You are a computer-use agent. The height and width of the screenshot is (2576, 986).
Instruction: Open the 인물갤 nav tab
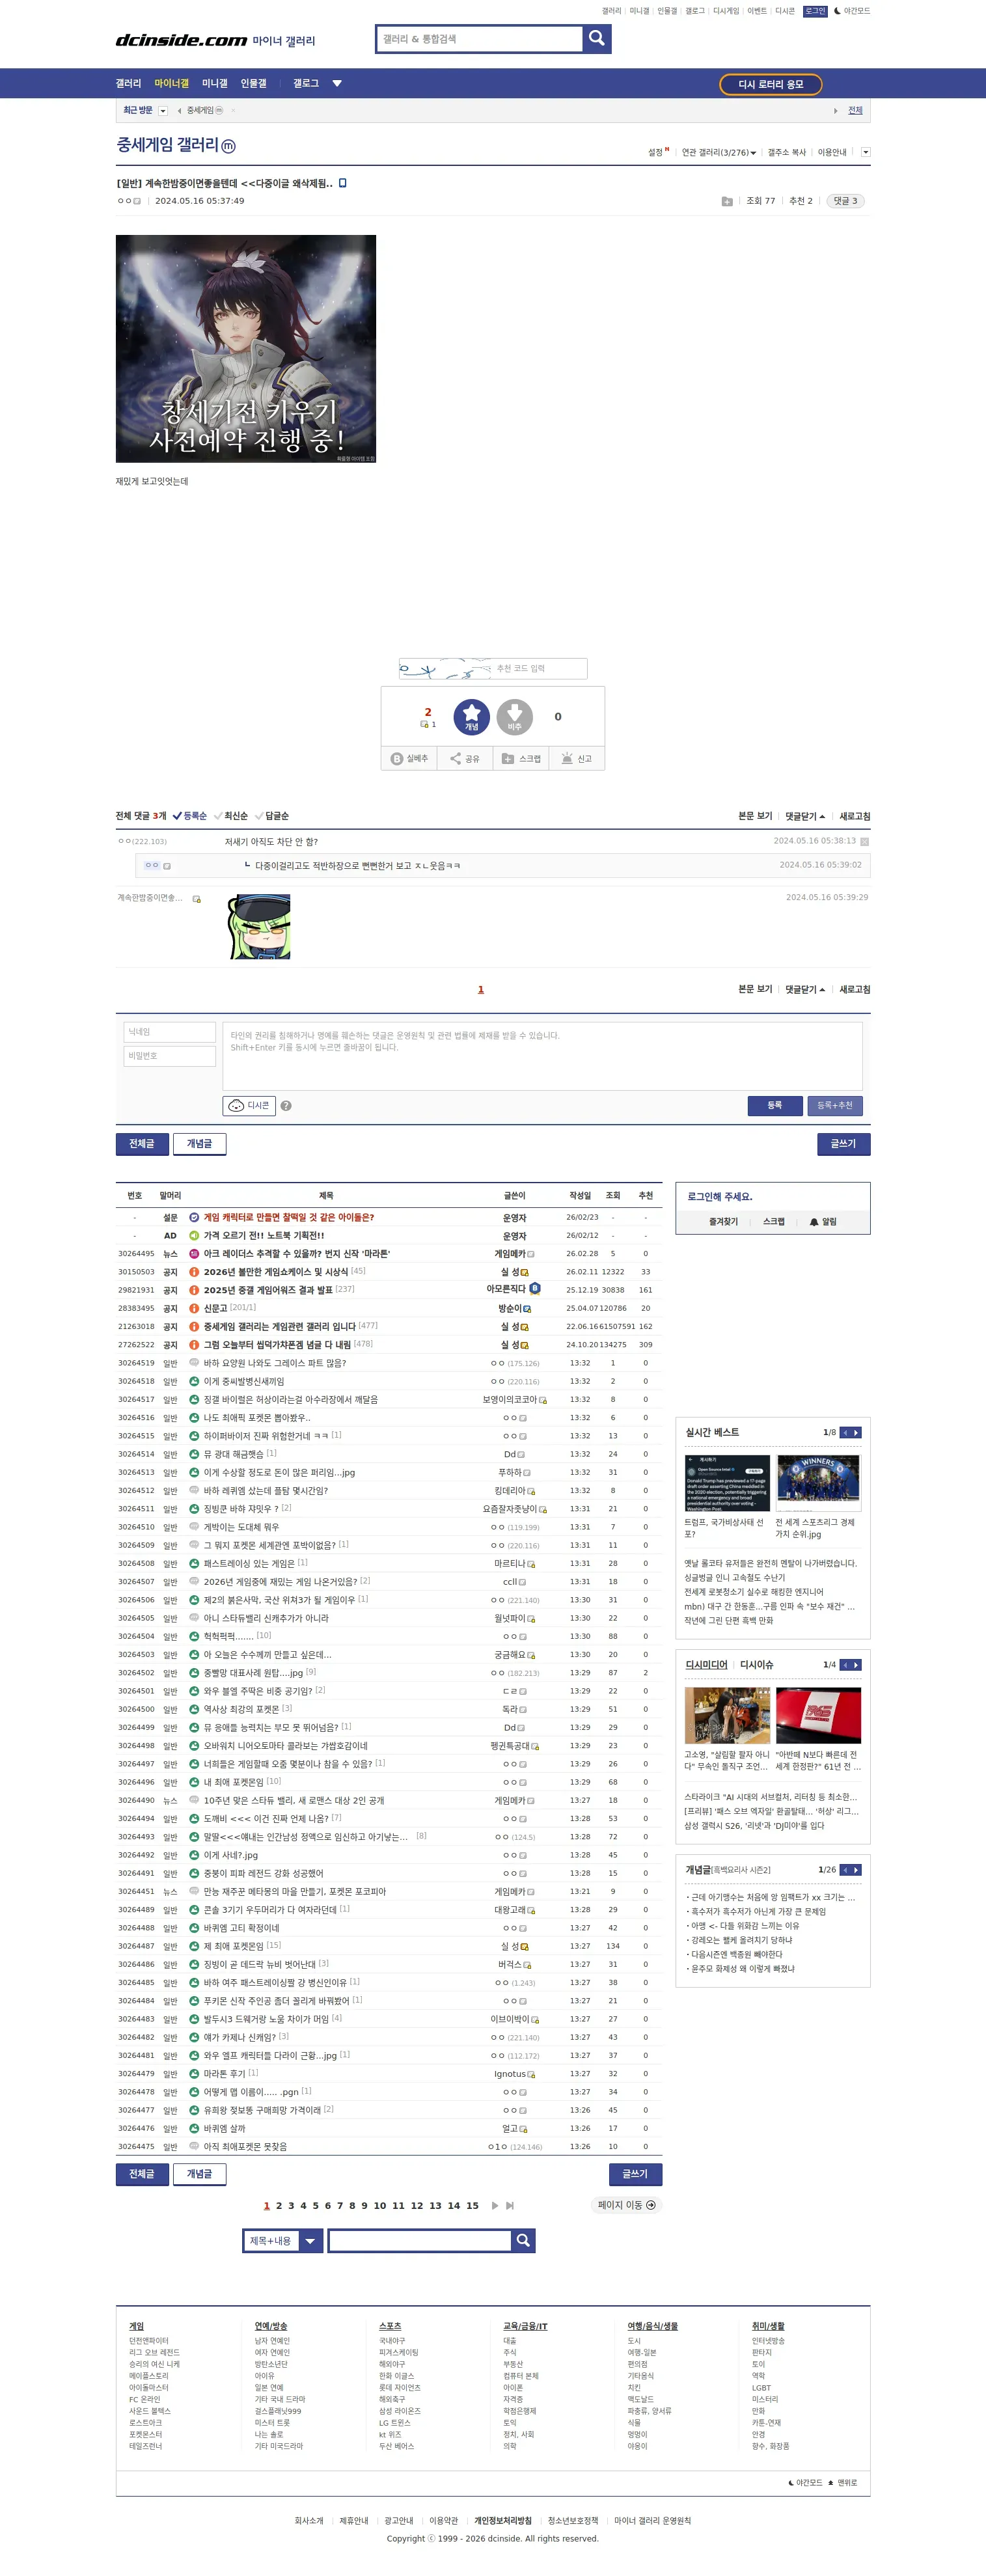click(254, 83)
